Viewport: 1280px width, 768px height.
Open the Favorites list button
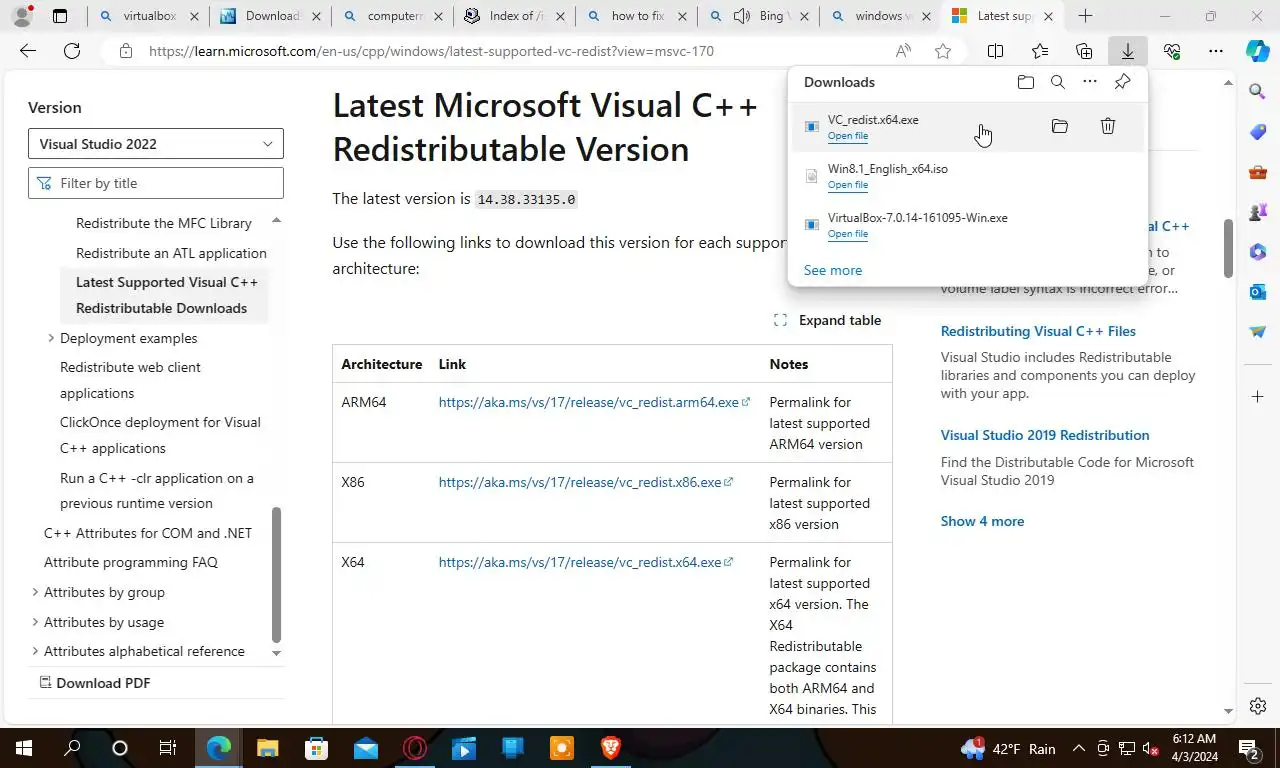1040,51
